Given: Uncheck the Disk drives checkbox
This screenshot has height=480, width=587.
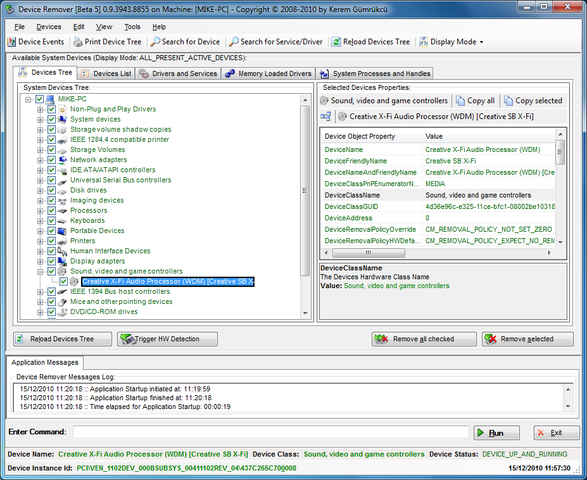Looking at the screenshot, I should [51, 190].
